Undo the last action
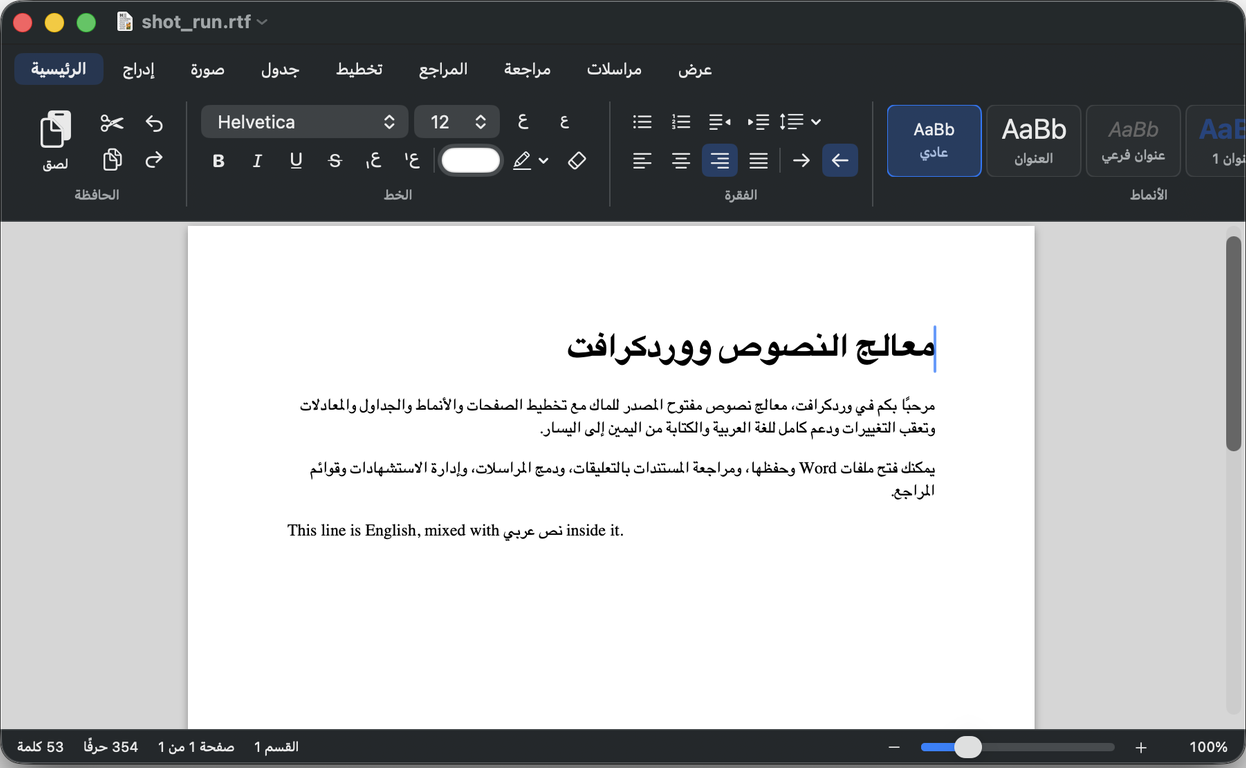Viewport: 1246px width, 768px height. (154, 123)
